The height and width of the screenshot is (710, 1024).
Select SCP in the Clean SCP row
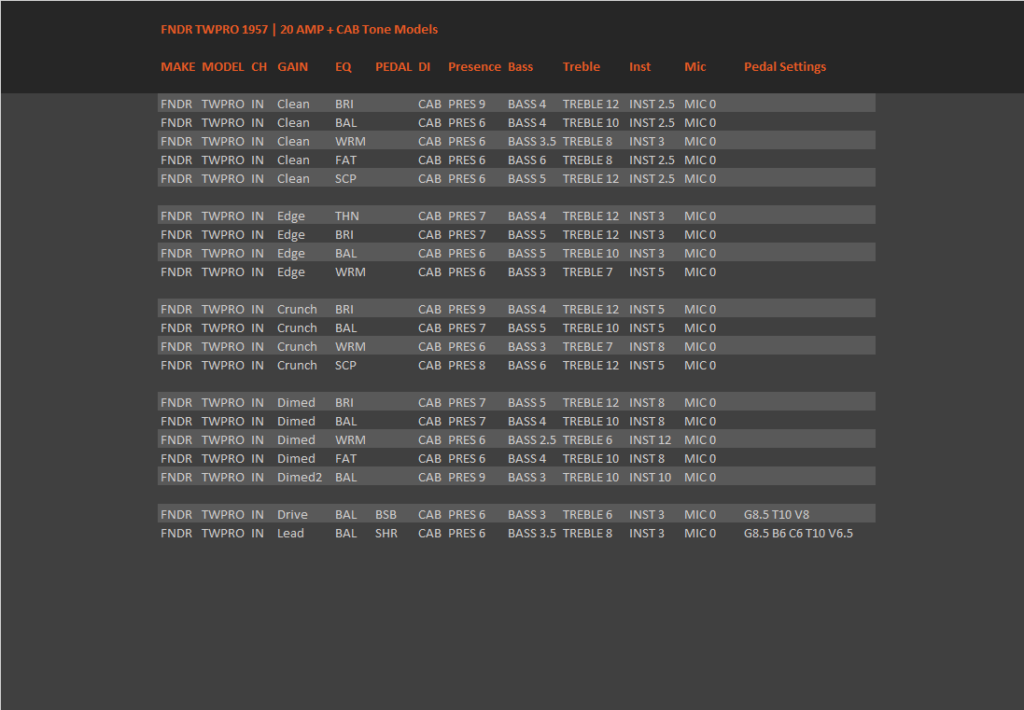coord(346,178)
